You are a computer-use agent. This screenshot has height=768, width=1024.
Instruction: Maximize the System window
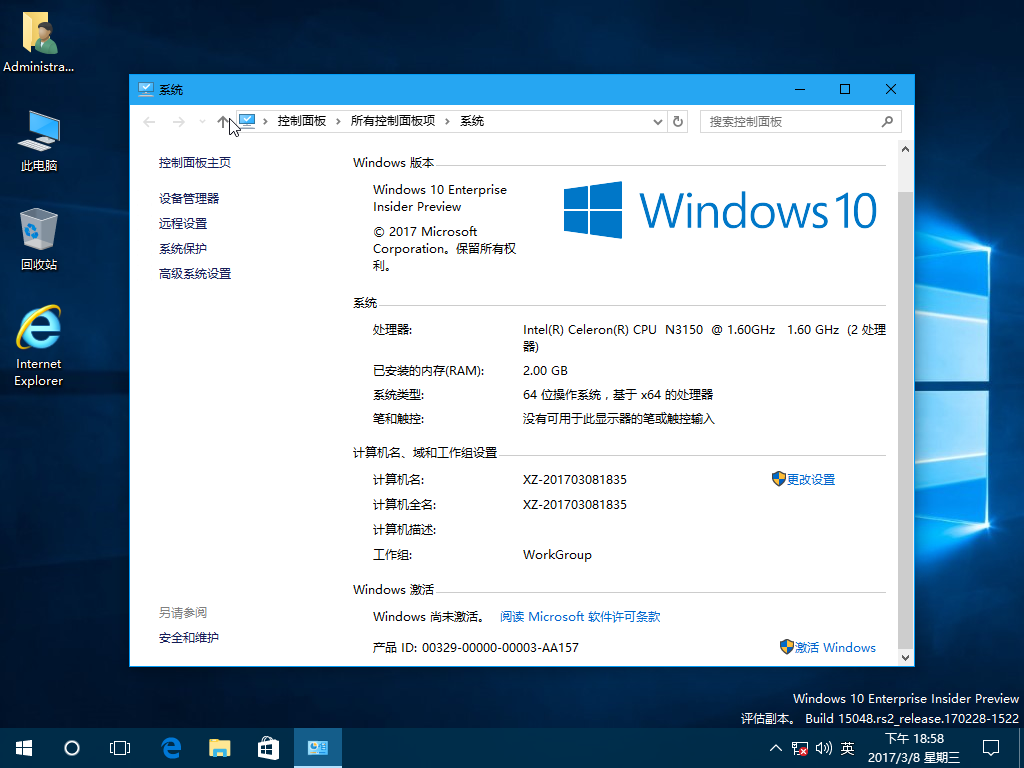844,89
